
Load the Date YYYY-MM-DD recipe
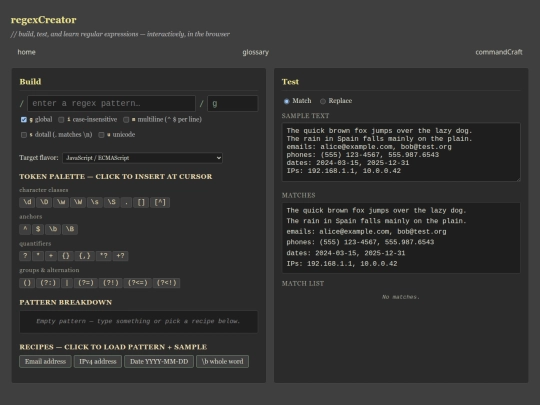click(159, 362)
